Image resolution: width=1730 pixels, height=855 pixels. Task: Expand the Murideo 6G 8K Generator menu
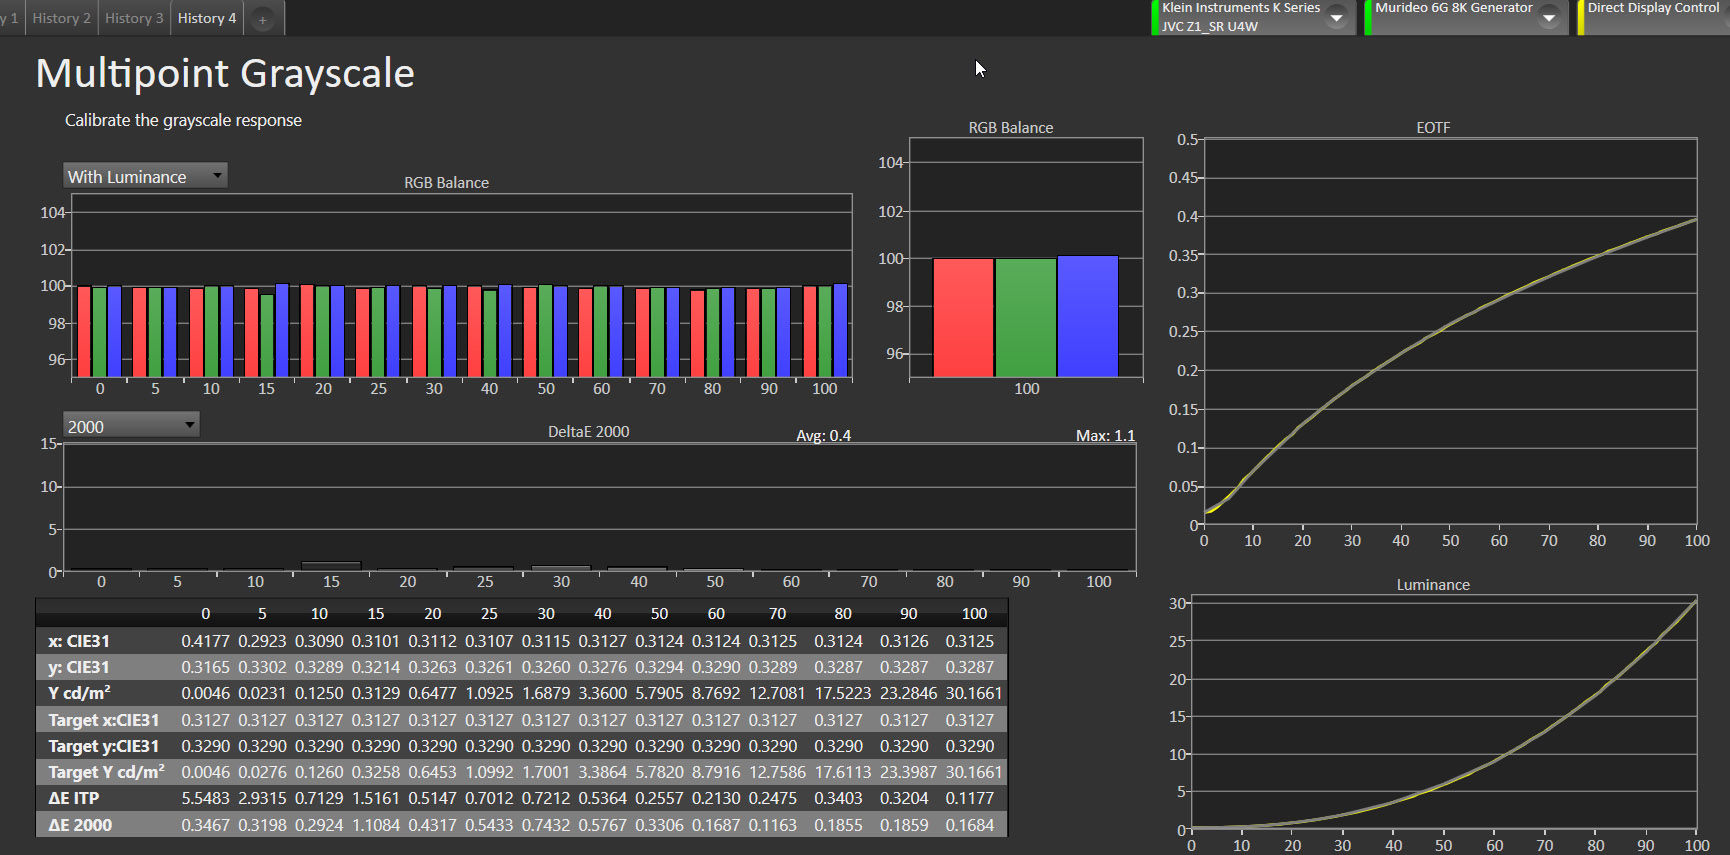[x=1548, y=18]
